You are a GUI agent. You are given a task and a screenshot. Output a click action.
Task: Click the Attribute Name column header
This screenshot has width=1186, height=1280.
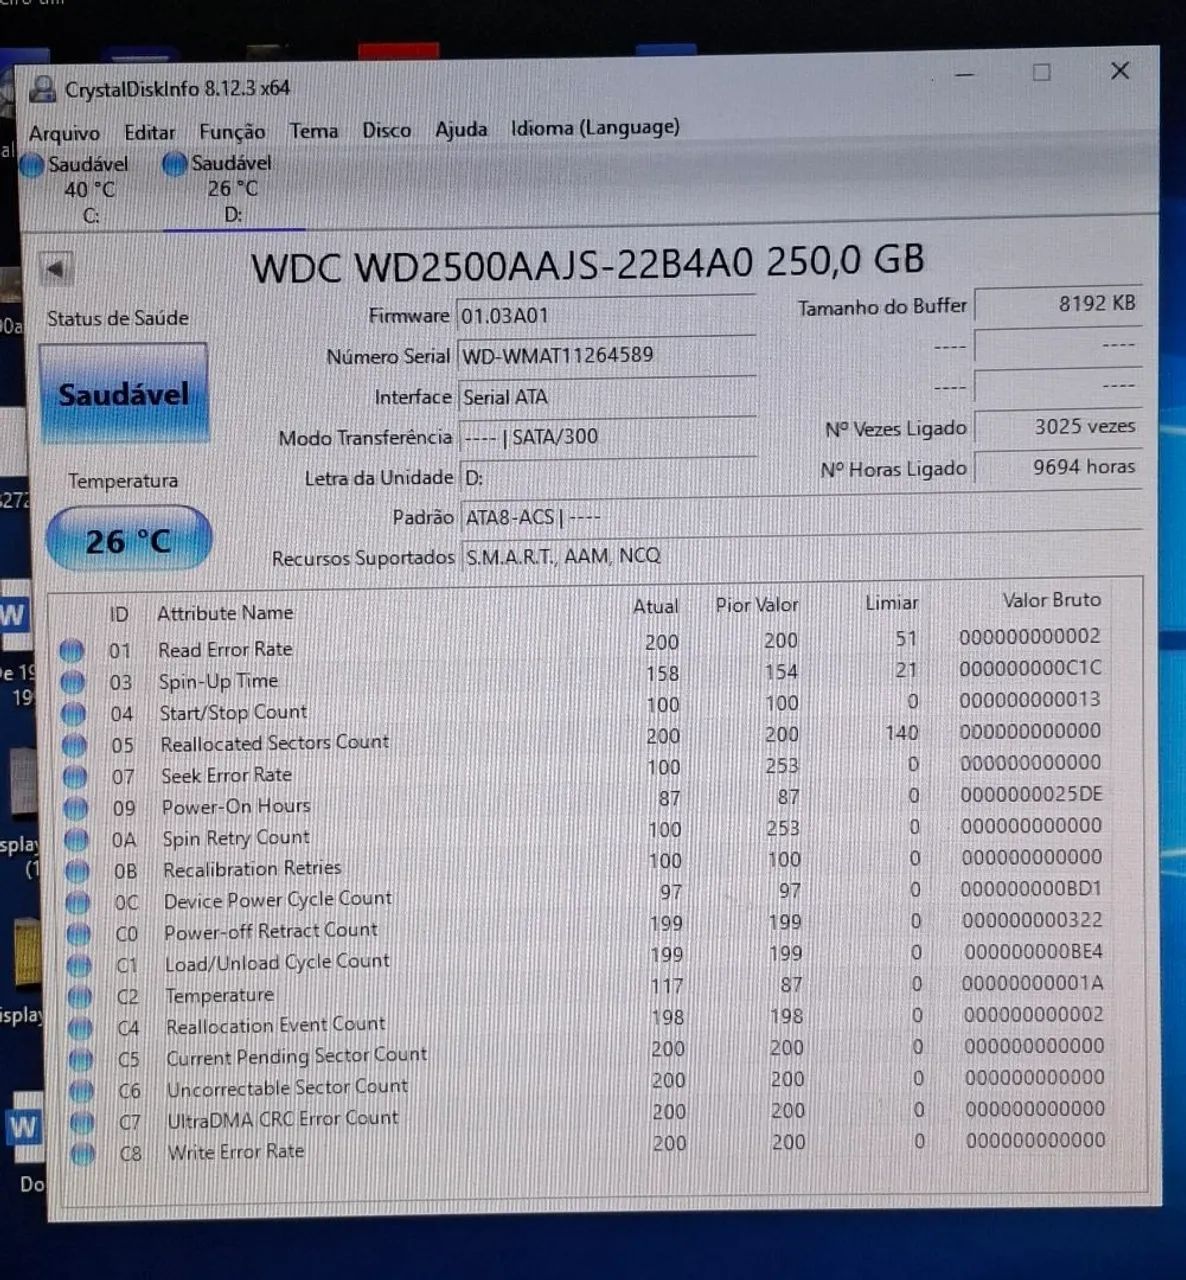tap(225, 613)
